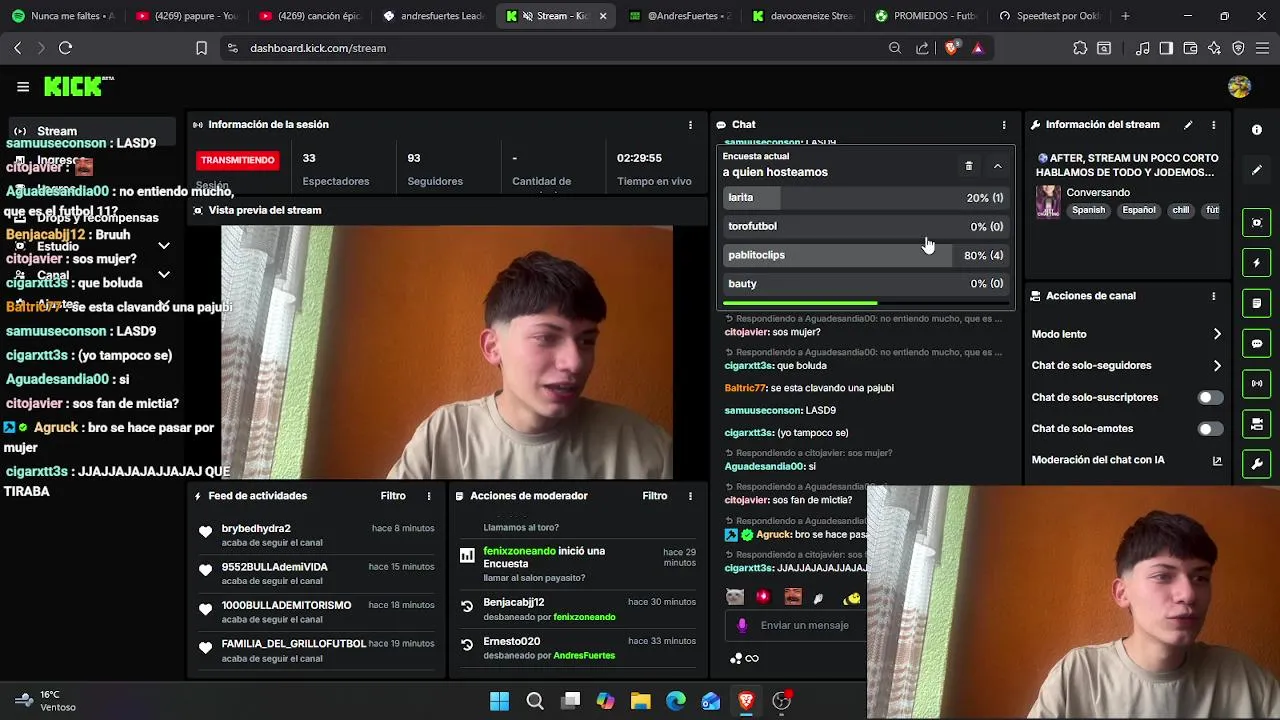This screenshot has height=720, width=1280.
Task: Click the microphone icon in chat input
Action: (x=742, y=626)
